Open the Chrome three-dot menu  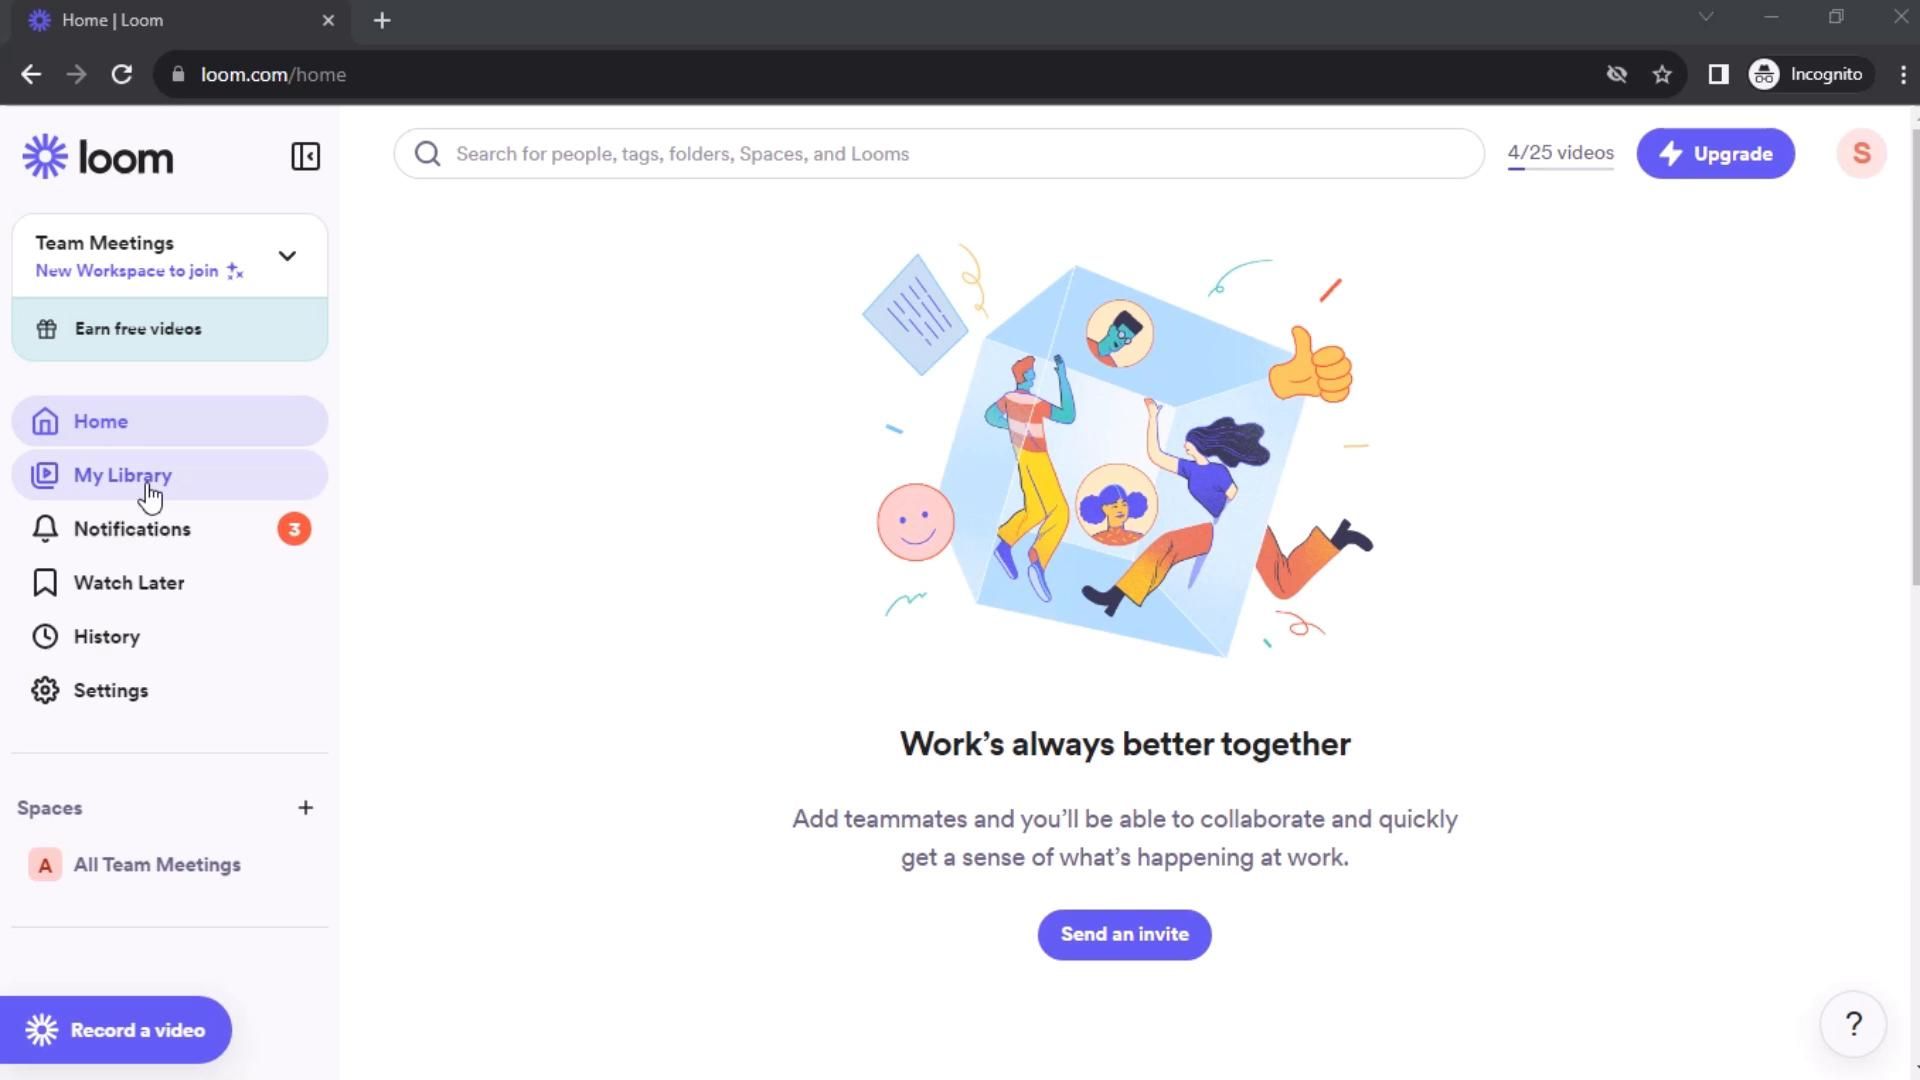click(x=1902, y=74)
